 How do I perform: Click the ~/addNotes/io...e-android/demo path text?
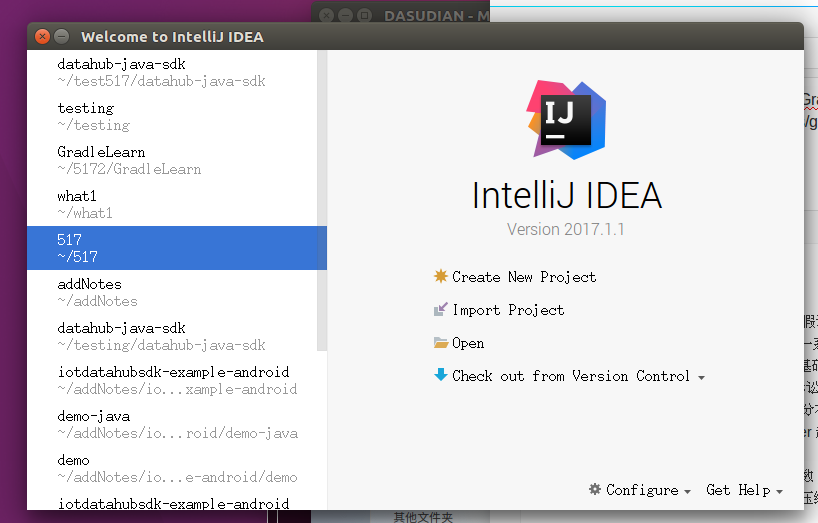(x=177, y=477)
